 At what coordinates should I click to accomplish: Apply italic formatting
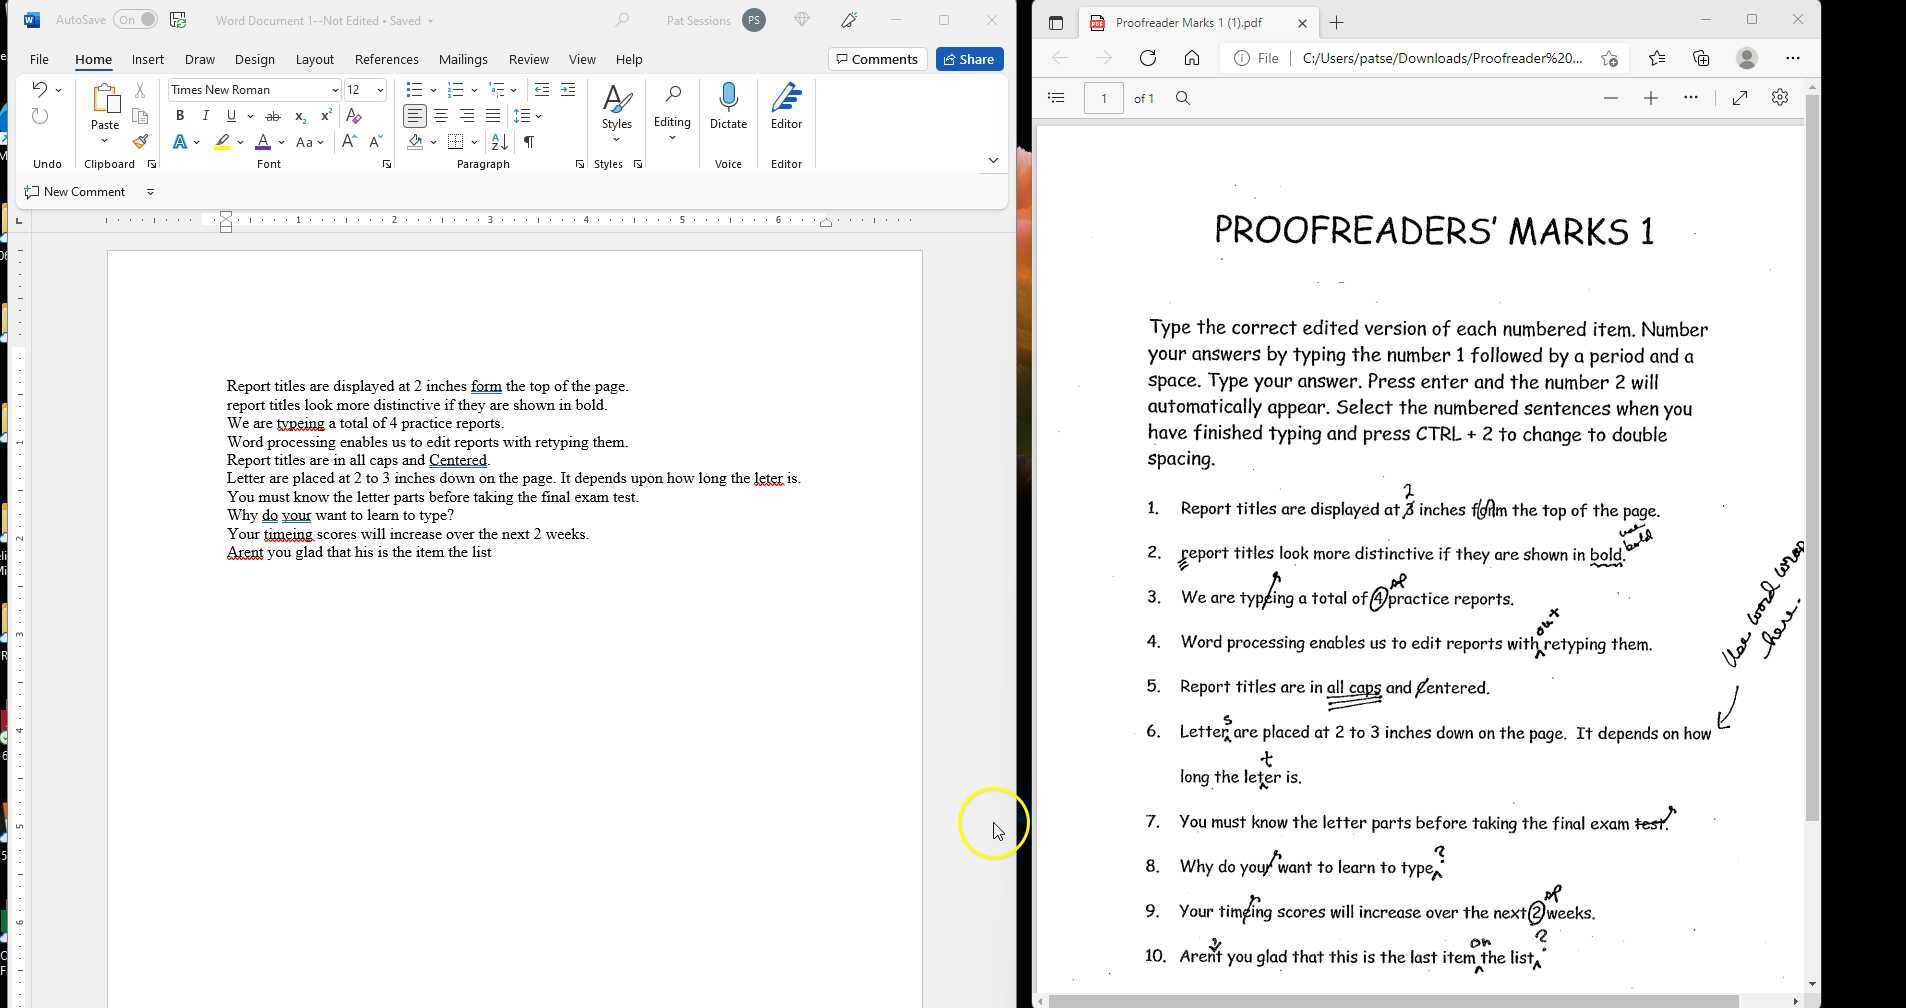pos(205,116)
